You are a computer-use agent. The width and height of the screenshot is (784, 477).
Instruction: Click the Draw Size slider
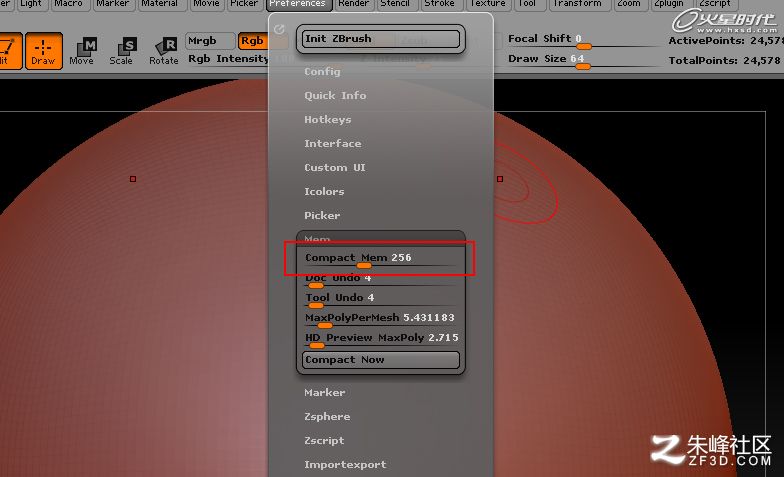582,60
